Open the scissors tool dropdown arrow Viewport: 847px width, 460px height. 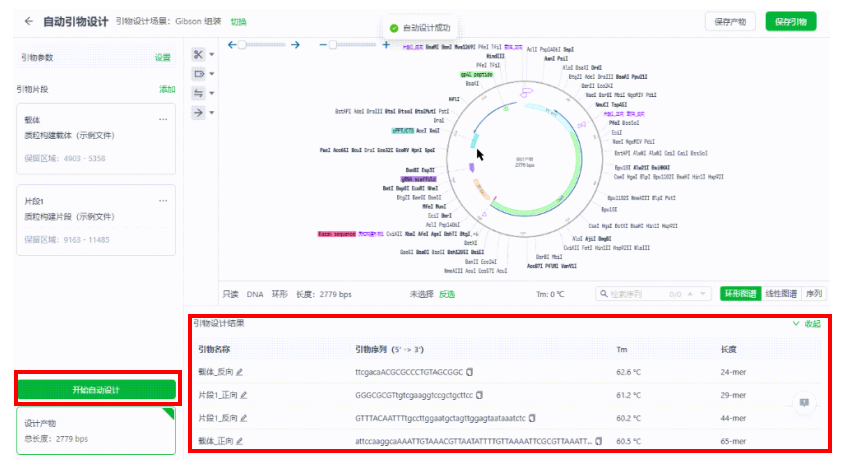(x=210, y=54)
